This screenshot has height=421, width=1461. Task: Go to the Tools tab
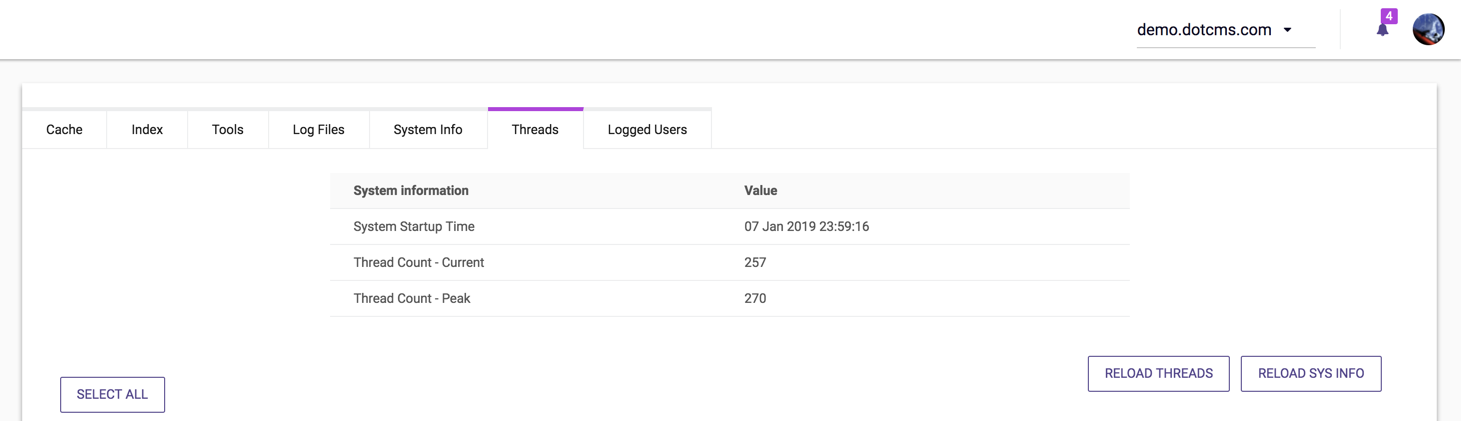[x=227, y=129]
